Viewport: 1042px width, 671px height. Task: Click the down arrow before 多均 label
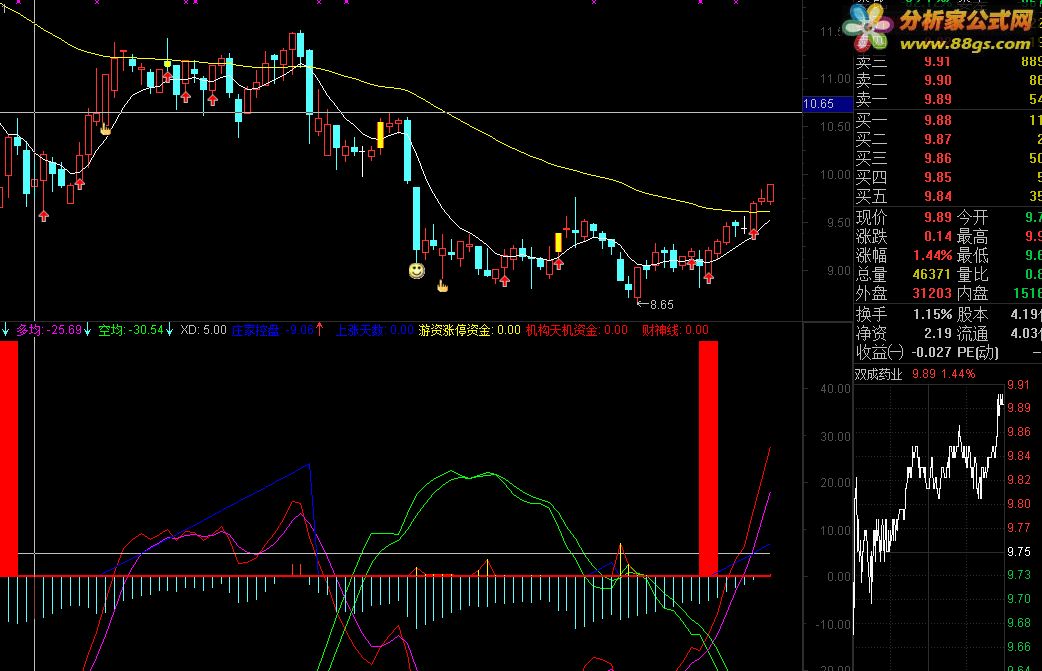pyautogui.click(x=5, y=330)
